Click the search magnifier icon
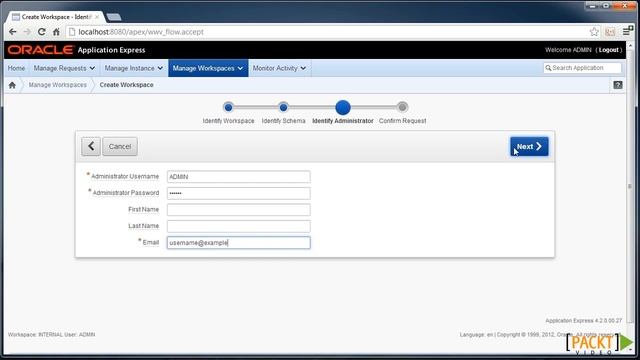 (548, 68)
